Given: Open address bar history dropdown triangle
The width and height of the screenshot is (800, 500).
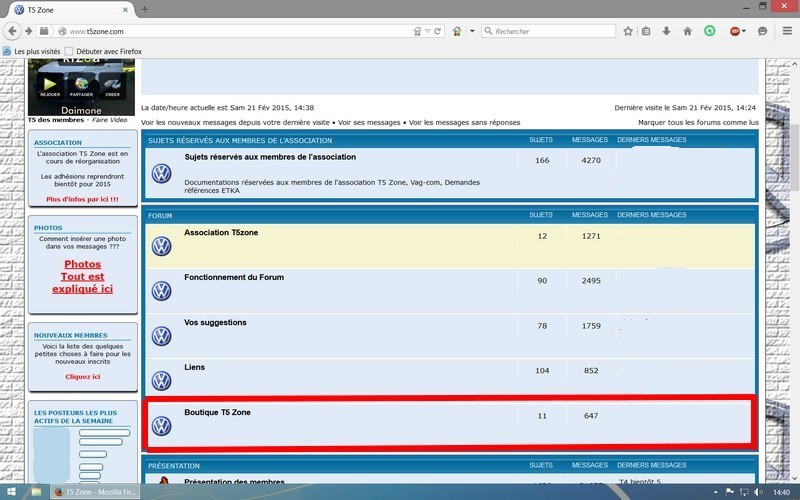Looking at the screenshot, I should (428, 31).
